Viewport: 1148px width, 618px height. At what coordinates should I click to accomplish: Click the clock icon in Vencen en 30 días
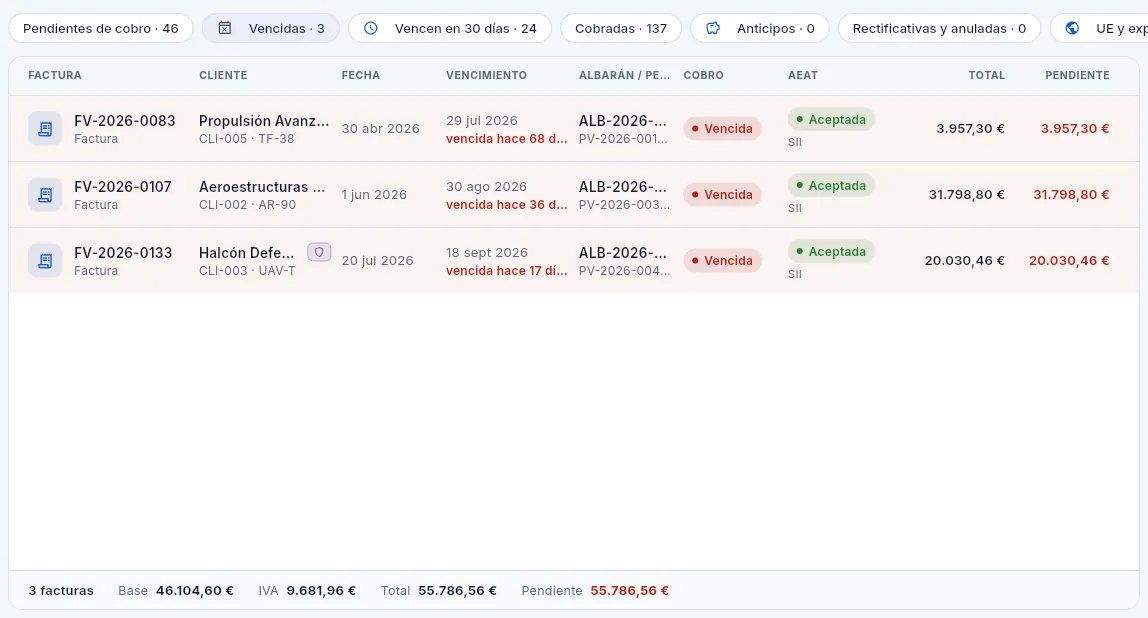click(371, 29)
